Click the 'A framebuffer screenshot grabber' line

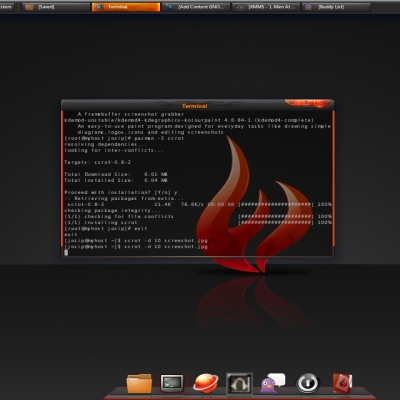point(131,114)
